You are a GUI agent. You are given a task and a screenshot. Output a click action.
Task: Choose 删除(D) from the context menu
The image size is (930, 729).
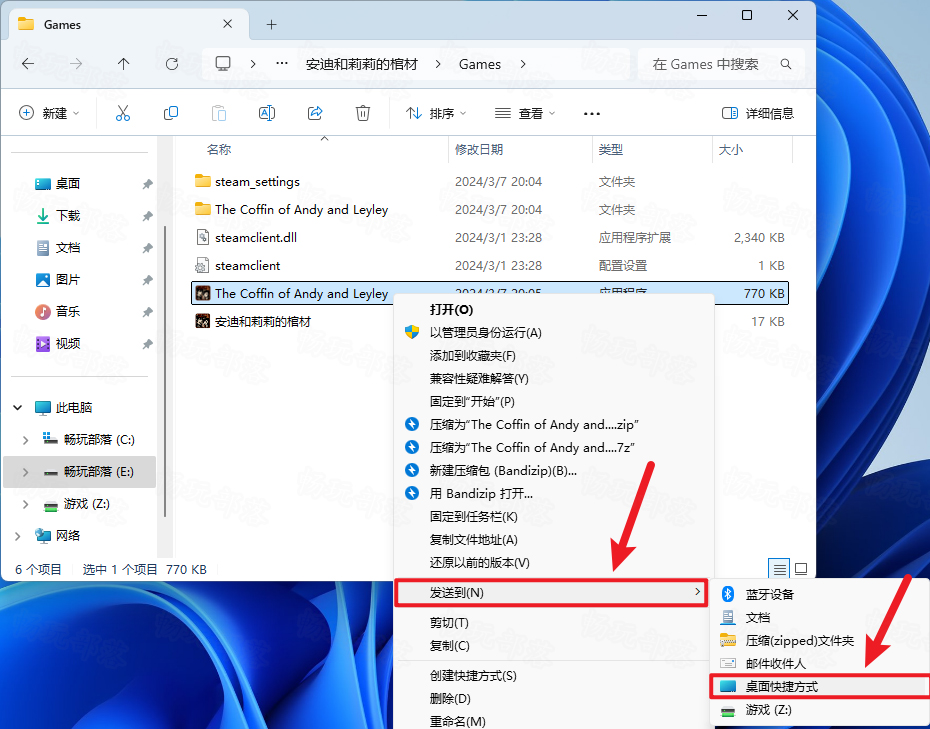pos(554,698)
